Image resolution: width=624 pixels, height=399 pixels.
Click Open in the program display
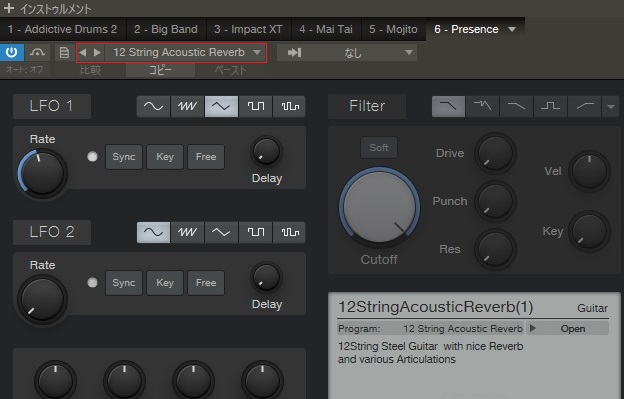[572, 329]
